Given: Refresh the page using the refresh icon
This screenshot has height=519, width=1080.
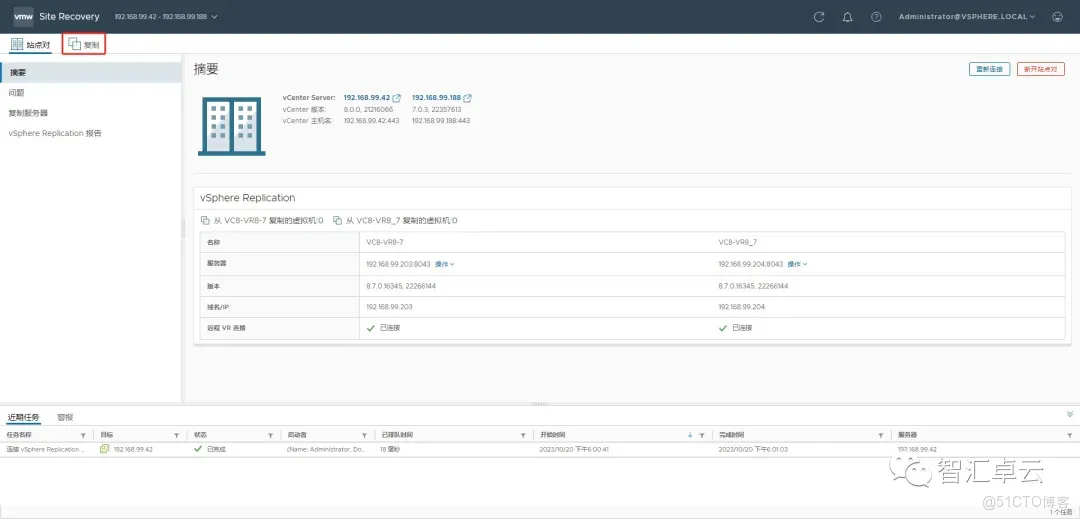Looking at the screenshot, I should coord(819,17).
